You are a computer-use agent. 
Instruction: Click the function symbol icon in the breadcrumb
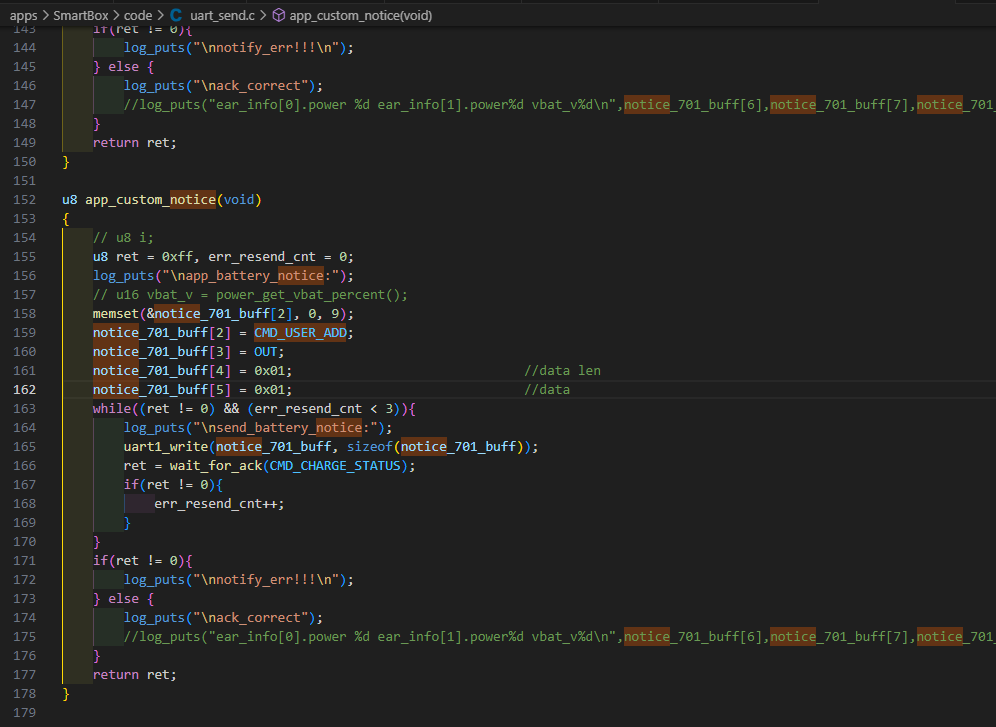click(x=278, y=15)
